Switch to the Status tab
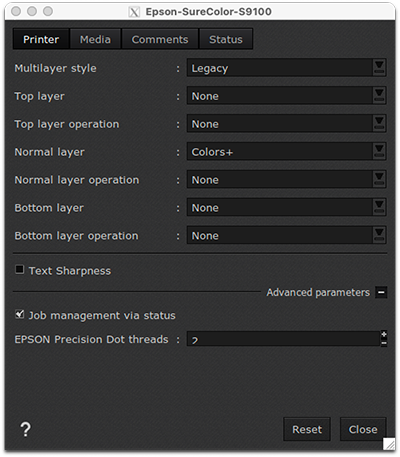400x457 pixels. [x=226, y=39]
